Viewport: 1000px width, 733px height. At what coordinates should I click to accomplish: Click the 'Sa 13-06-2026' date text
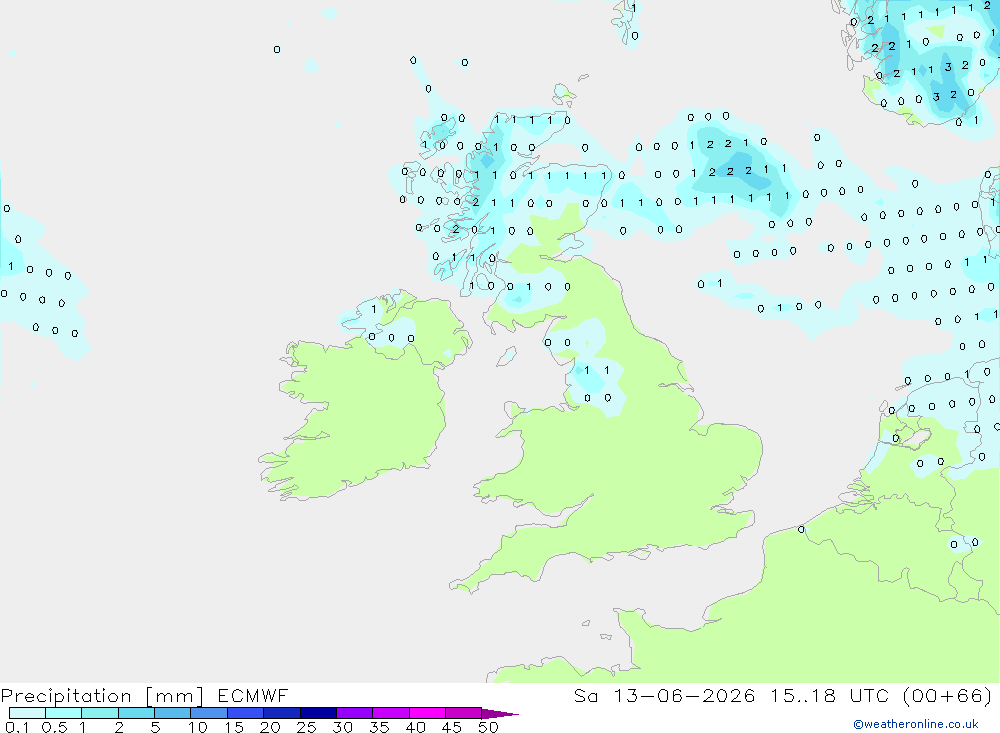coord(665,695)
